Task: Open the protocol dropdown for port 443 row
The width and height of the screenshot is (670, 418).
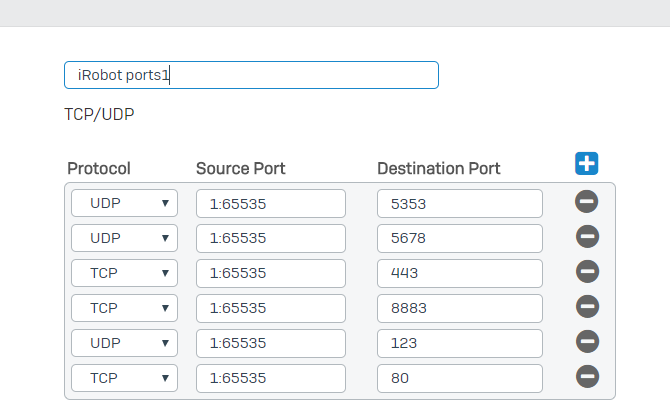Action: click(124, 273)
